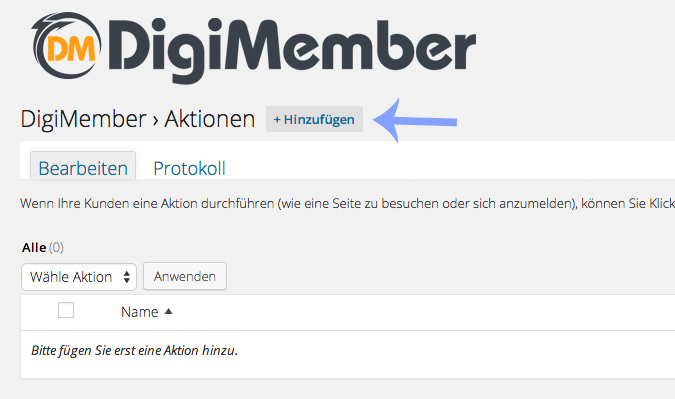Sort by the Name column header
The height and width of the screenshot is (399, 675).
pyautogui.click(x=139, y=312)
